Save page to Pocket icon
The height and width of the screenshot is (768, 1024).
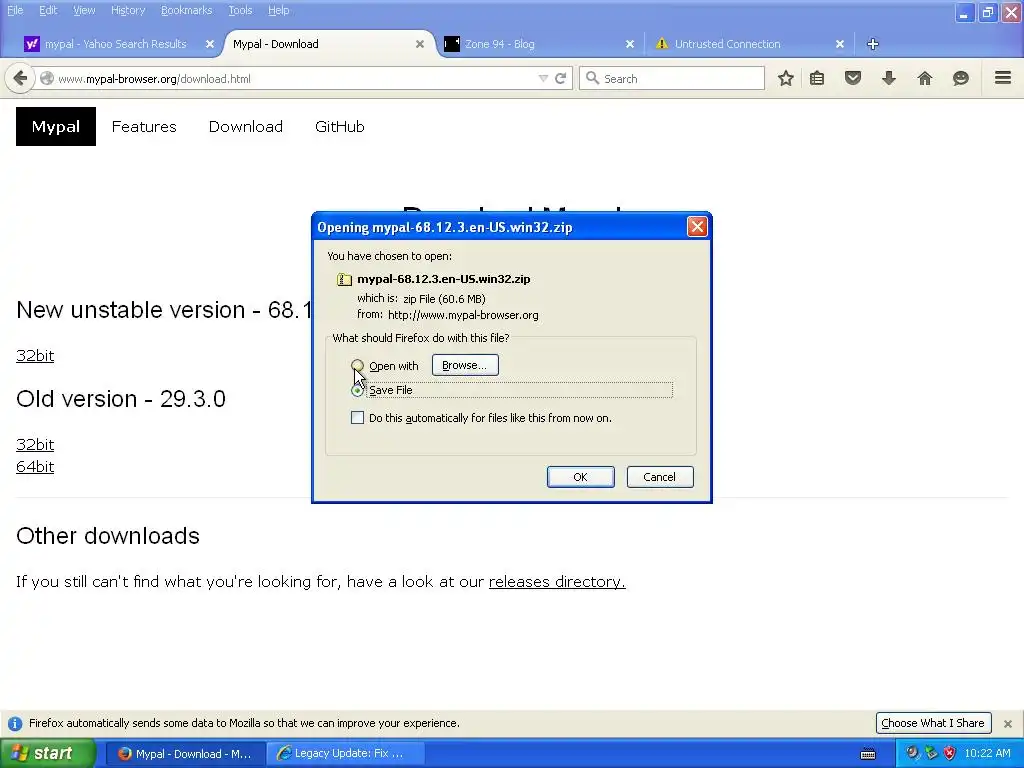[x=853, y=78]
